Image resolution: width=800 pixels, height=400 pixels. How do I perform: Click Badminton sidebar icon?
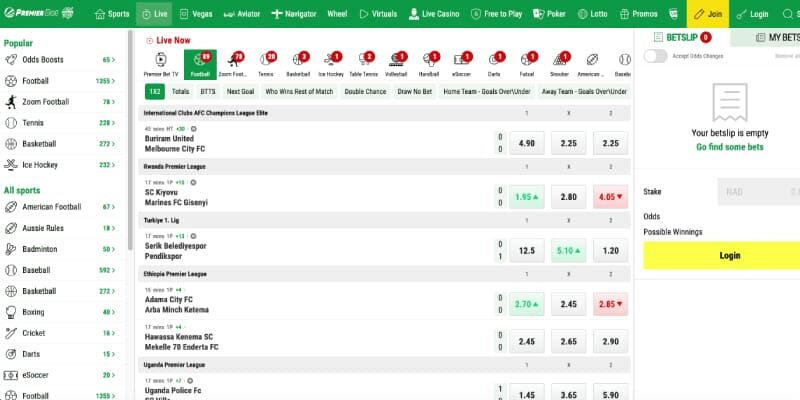pos(11,249)
